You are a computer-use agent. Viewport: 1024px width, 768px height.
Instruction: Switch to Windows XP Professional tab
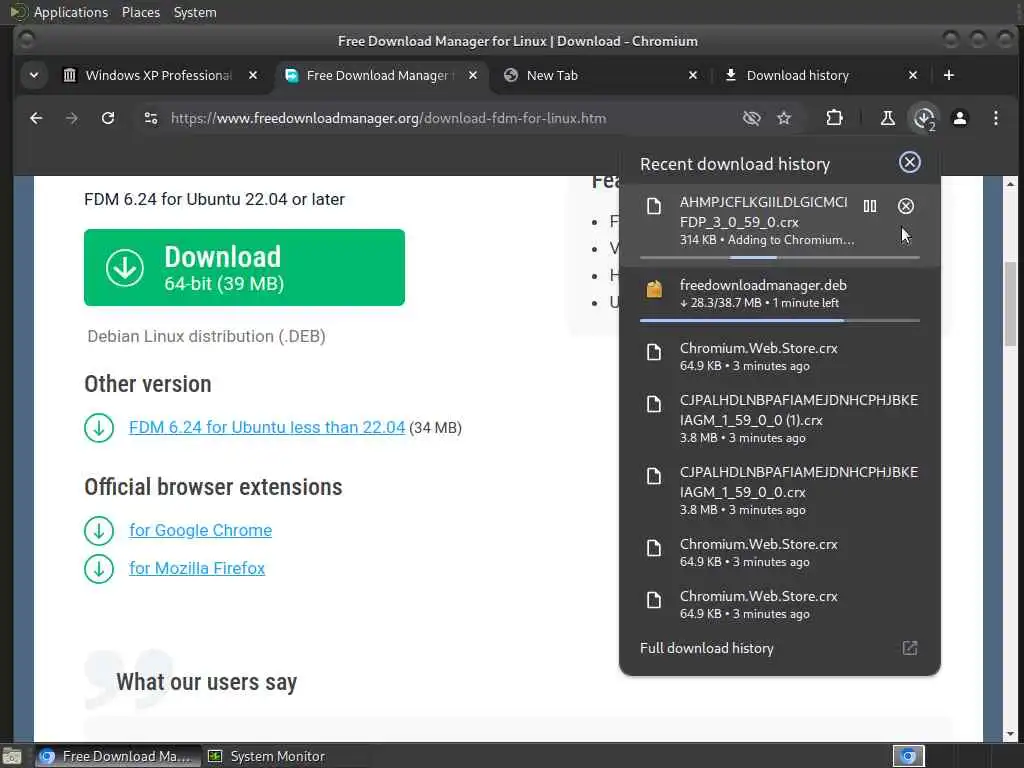click(159, 75)
